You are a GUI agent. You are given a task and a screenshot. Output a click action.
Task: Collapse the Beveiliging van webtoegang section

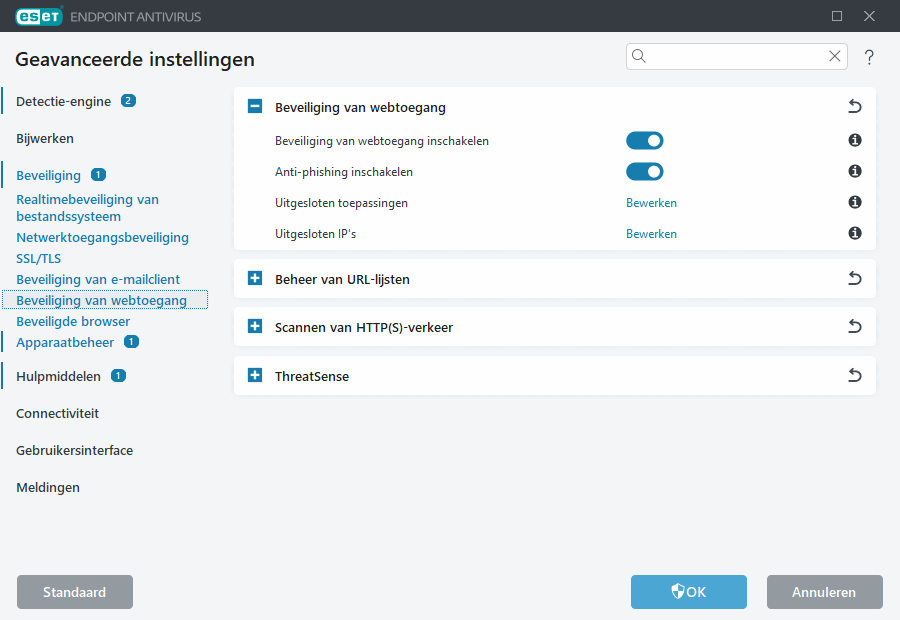coord(255,107)
